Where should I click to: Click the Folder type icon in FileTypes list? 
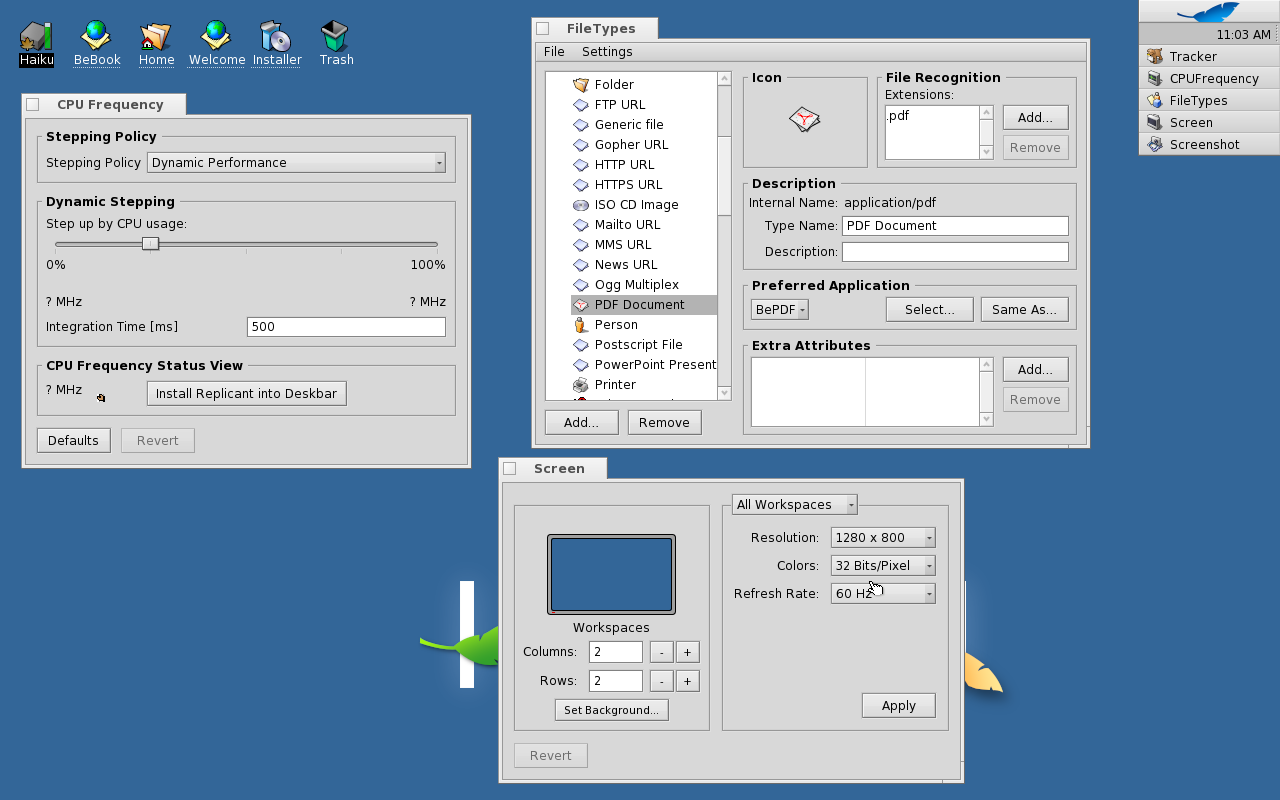[581, 85]
